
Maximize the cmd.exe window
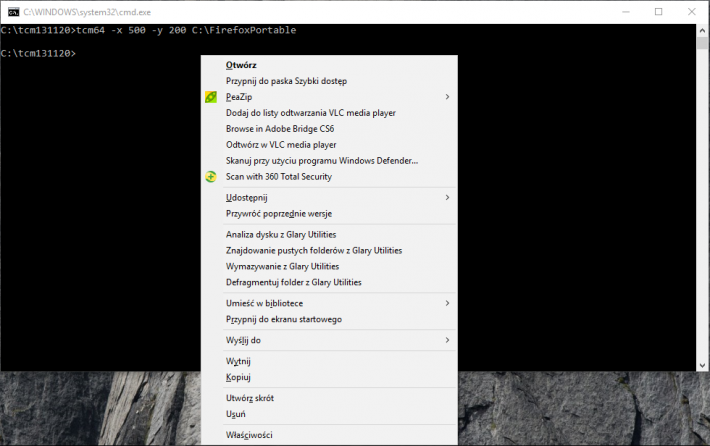[659, 12]
